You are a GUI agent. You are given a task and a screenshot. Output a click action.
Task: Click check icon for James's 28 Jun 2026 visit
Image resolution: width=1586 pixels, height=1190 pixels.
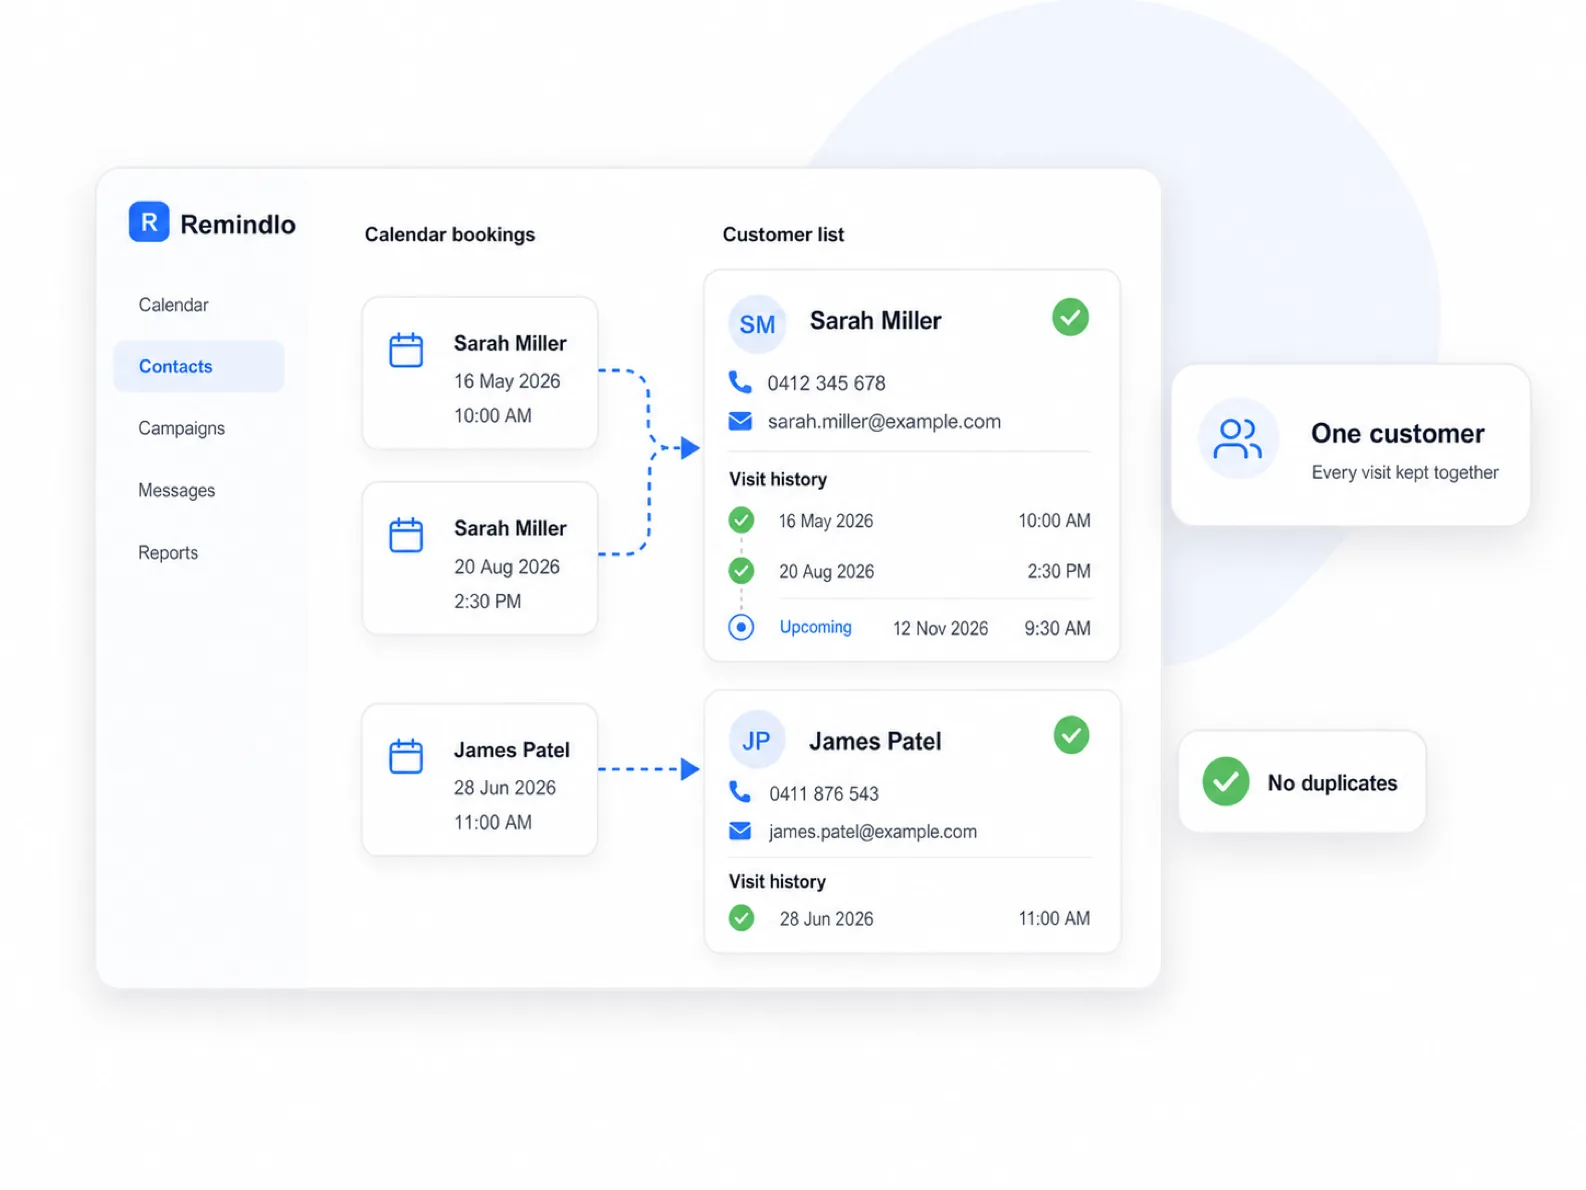741,917
